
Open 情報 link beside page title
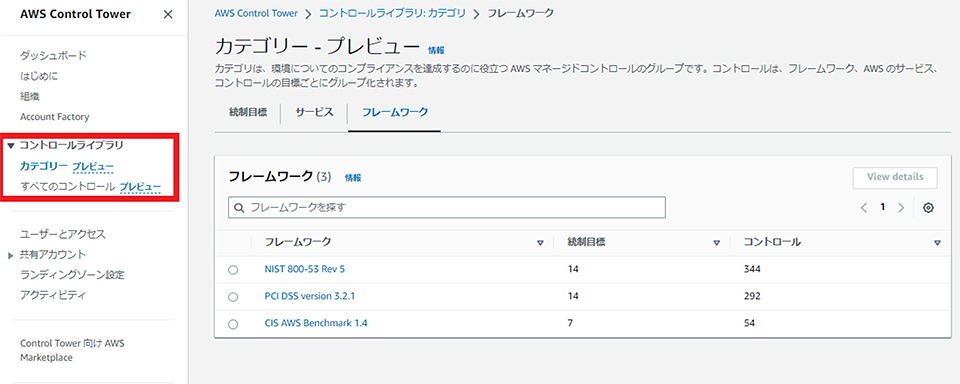436,50
